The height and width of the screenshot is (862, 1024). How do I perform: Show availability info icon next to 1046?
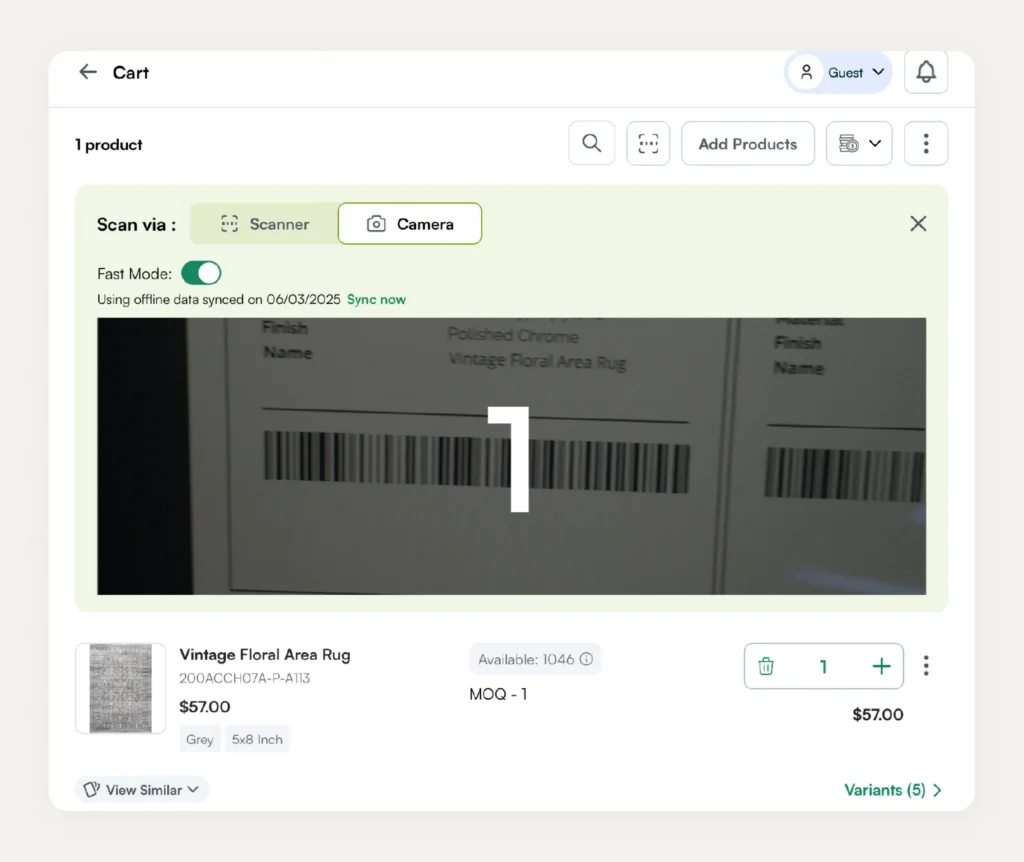[586, 659]
